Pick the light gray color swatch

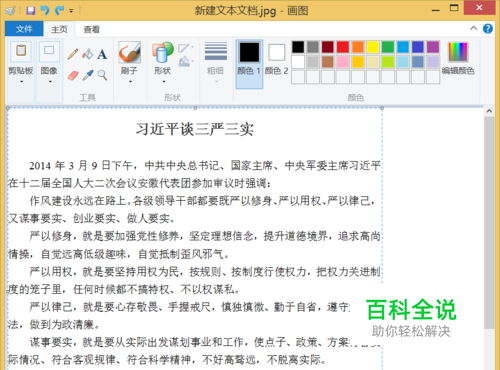click(313, 62)
